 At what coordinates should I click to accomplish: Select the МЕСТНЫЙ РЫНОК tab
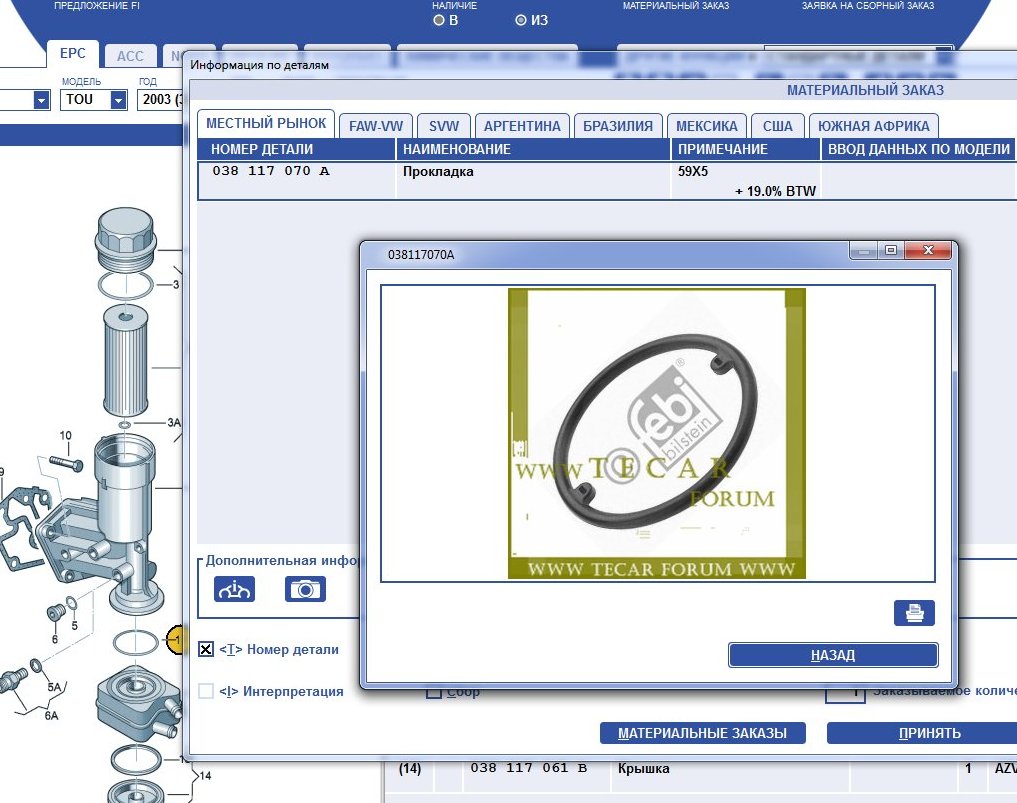pyautogui.click(x=266, y=123)
